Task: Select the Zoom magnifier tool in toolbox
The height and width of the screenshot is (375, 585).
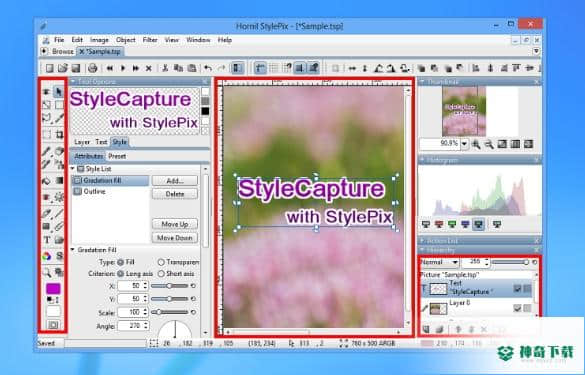Action: [x=47, y=272]
